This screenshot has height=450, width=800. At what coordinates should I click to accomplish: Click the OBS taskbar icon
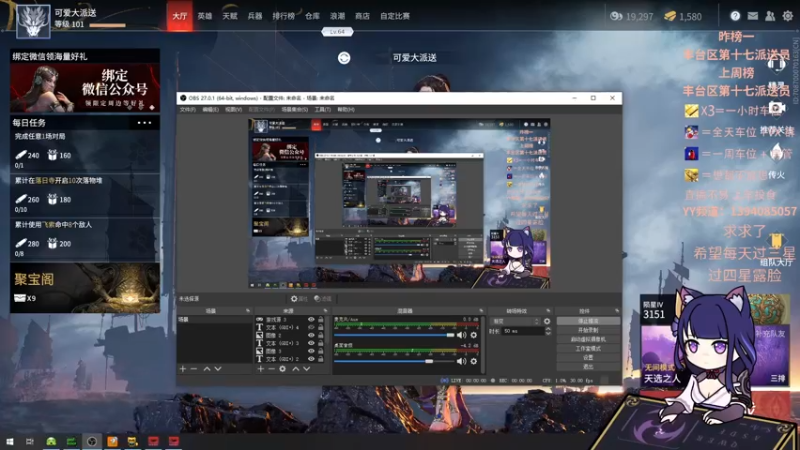click(92, 441)
